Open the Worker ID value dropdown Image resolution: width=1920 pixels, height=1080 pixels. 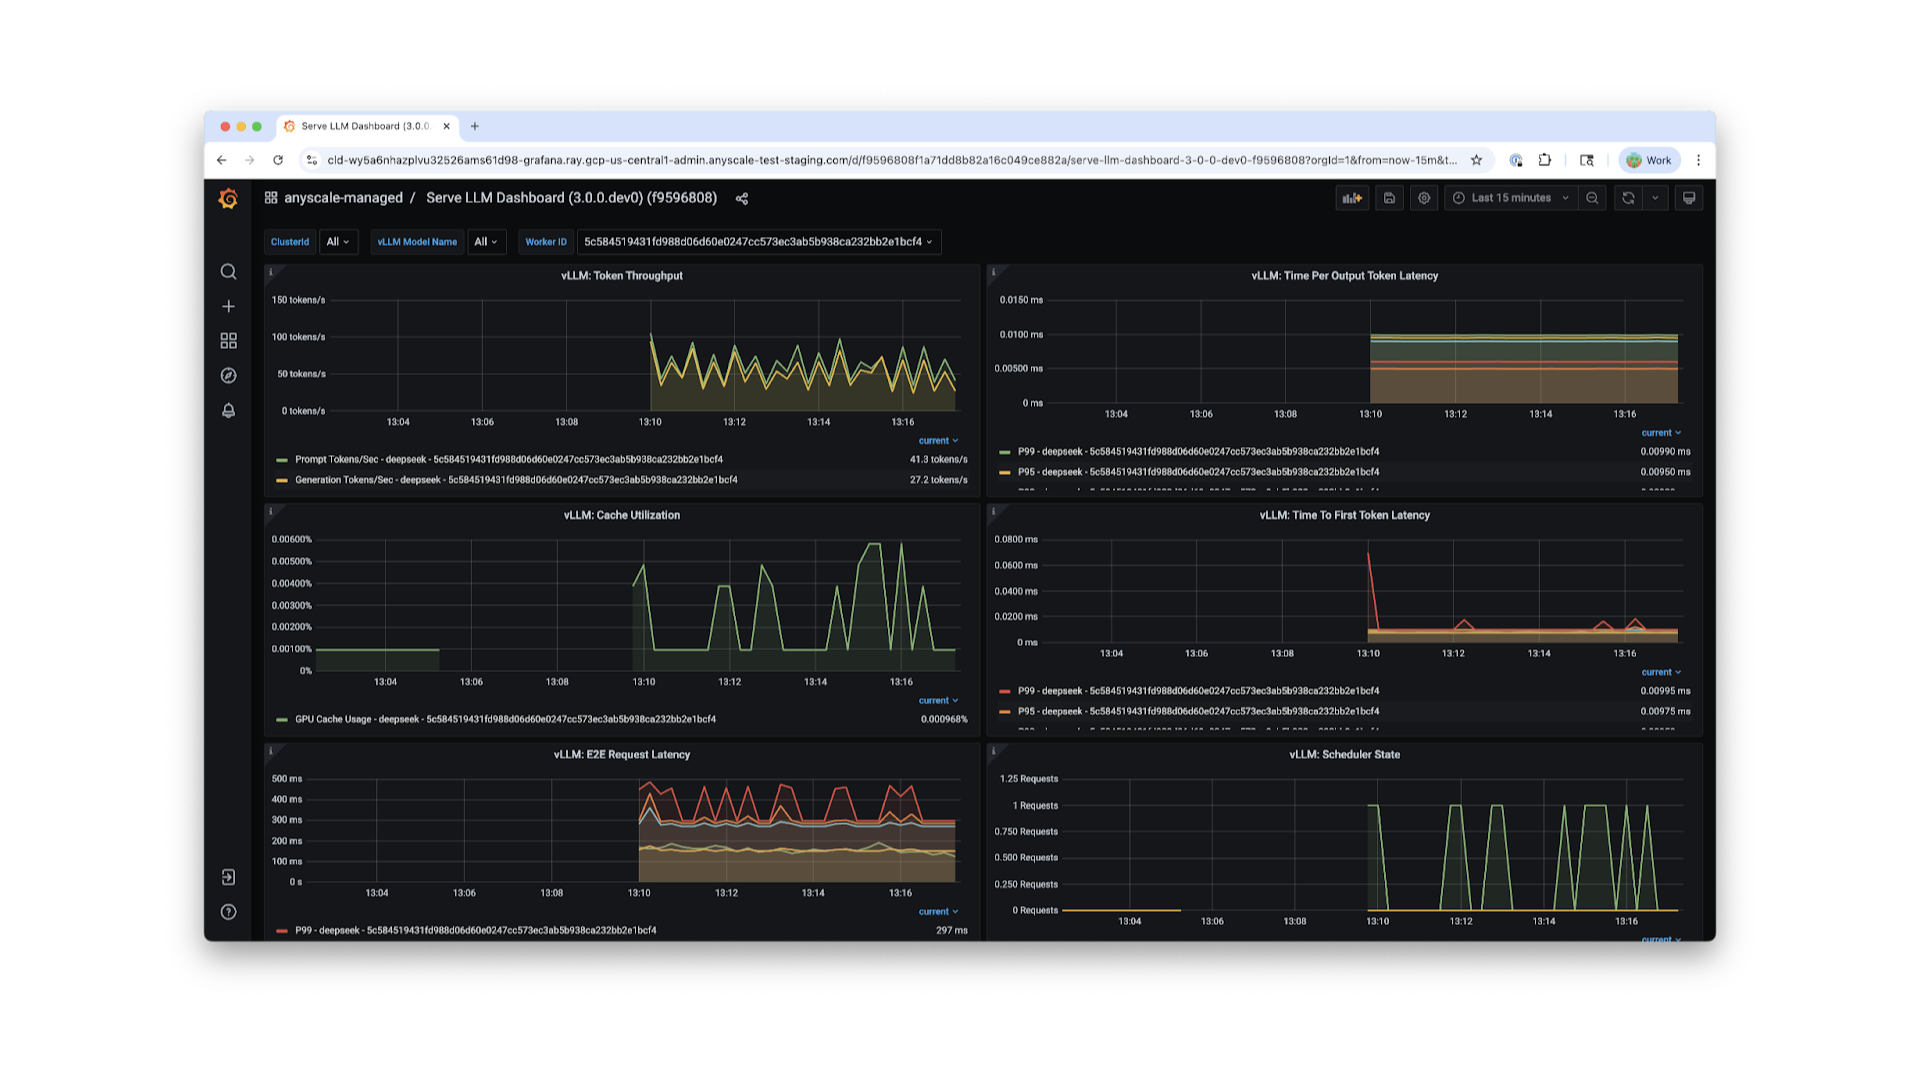click(758, 242)
